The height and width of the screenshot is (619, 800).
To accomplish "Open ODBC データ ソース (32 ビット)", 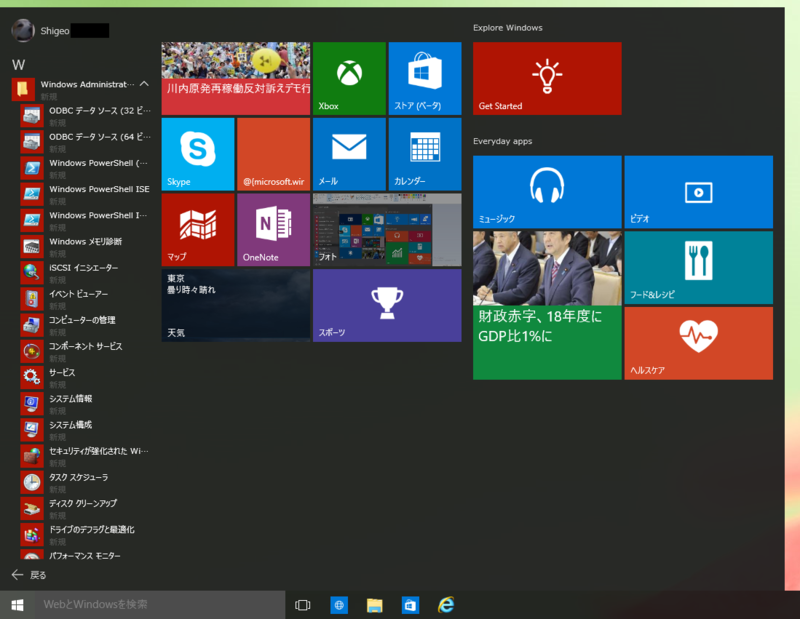I will (x=86, y=115).
